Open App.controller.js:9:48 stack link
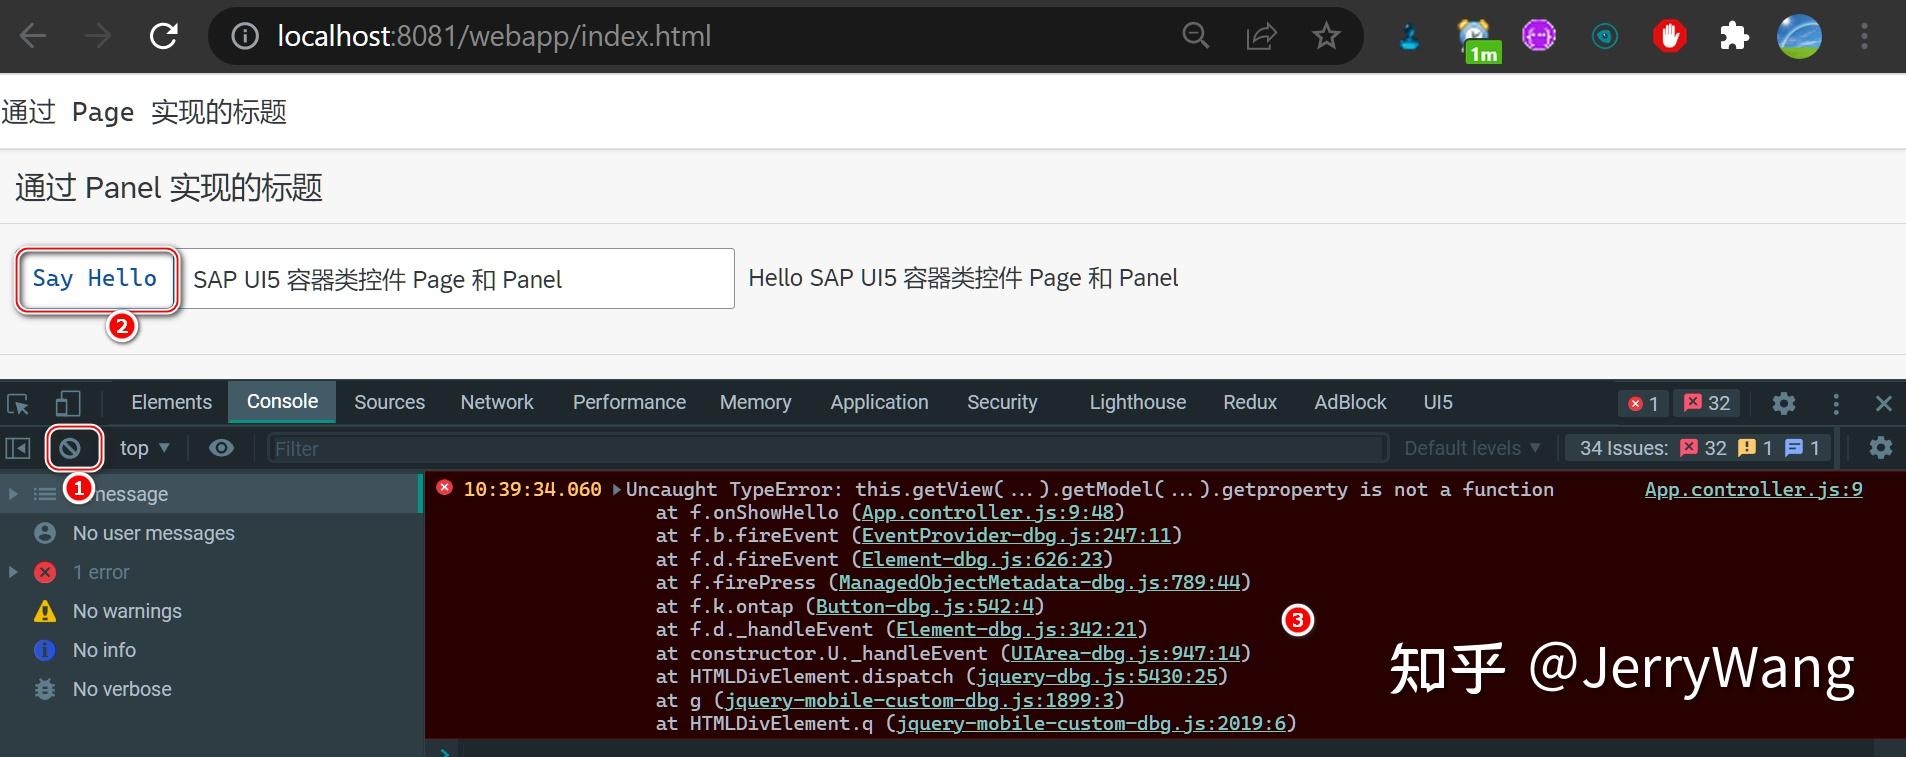This screenshot has height=757, width=1906. (987, 512)
